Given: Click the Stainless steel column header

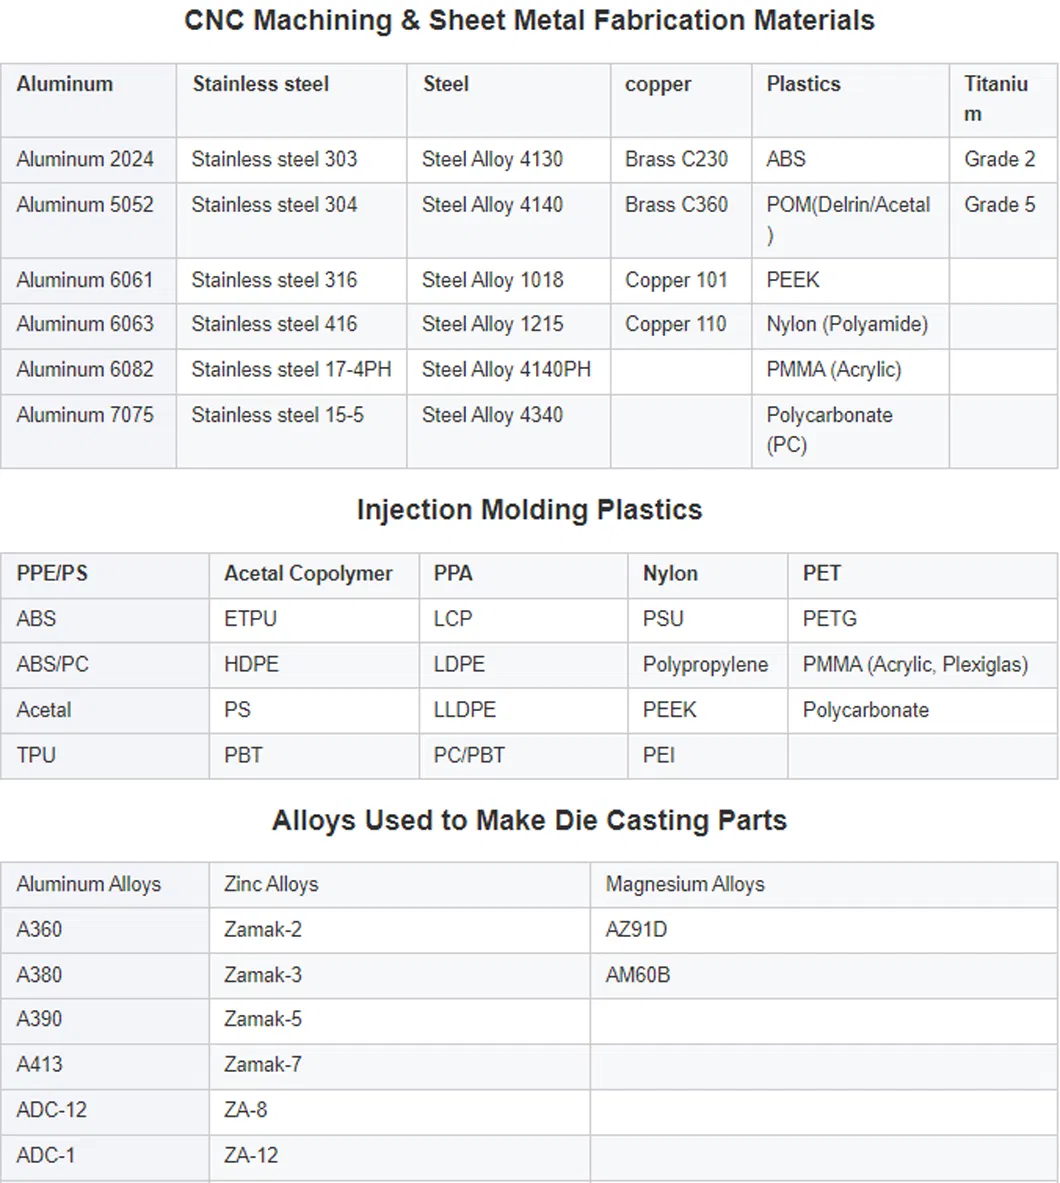Looking at the screenshot, I should tap(261, 84).
